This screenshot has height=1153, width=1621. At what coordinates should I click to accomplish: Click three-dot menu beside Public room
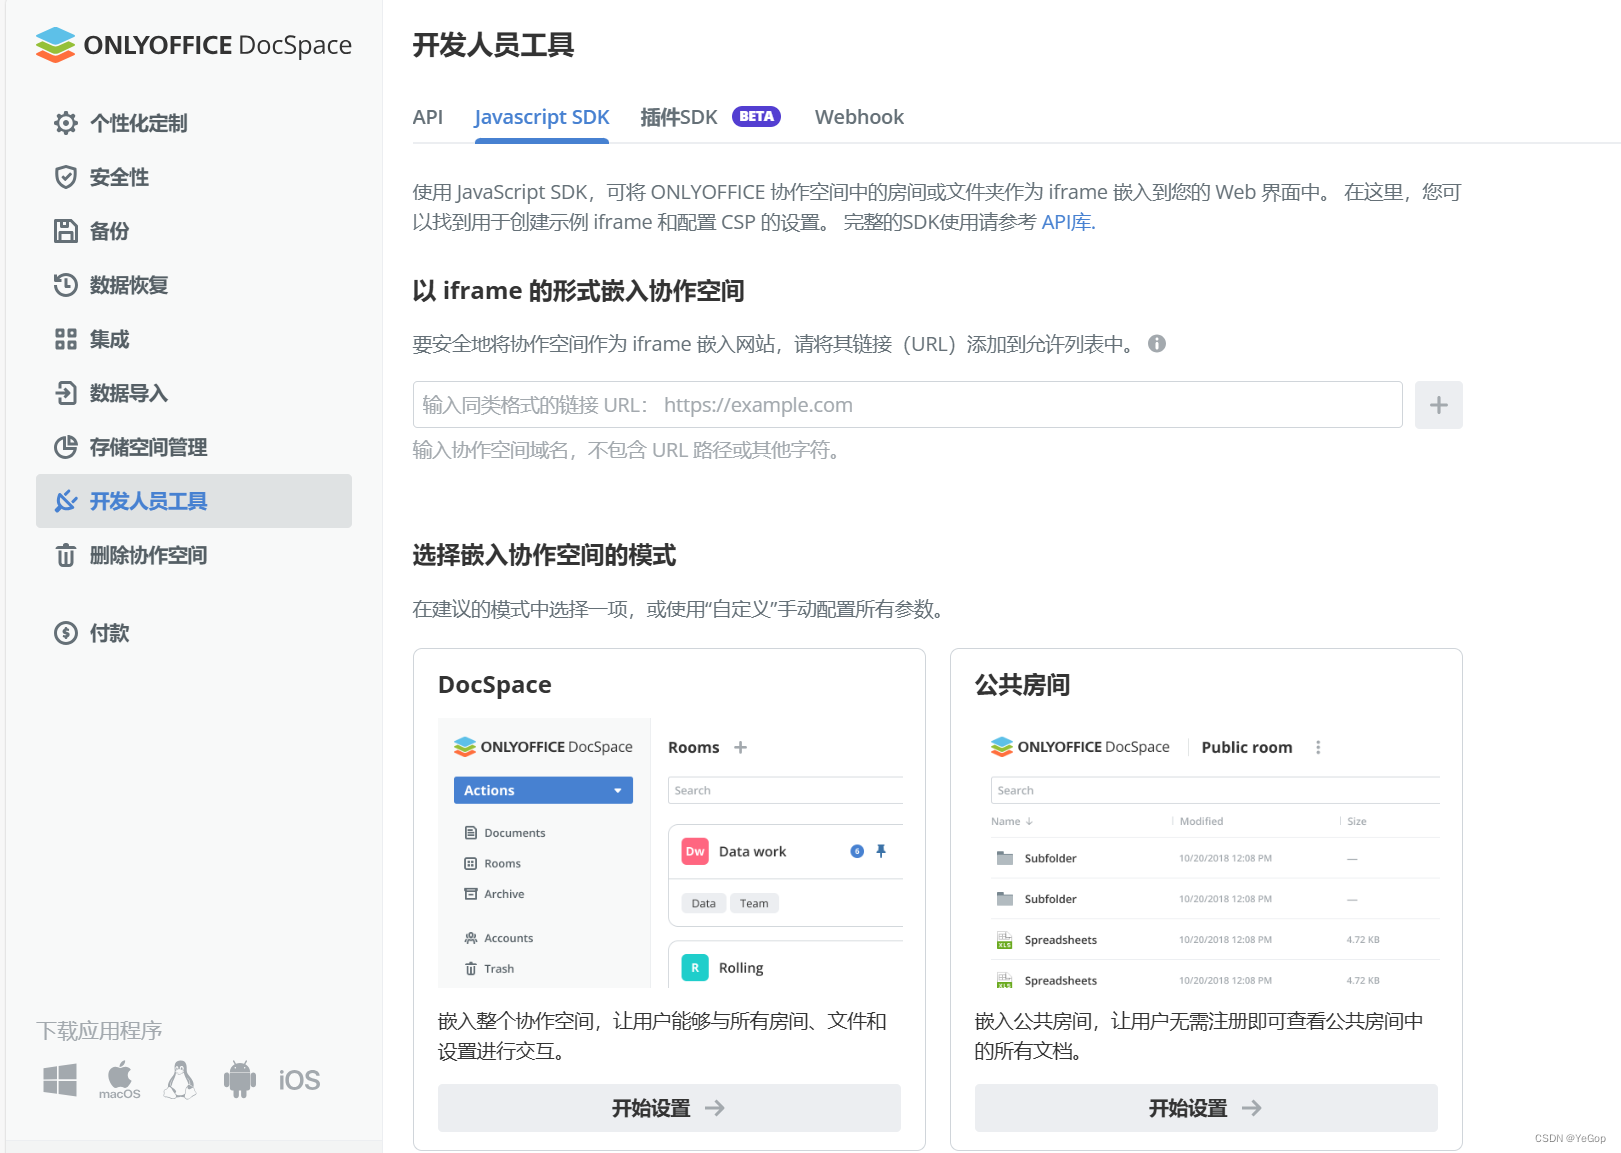coord(1318,747)
